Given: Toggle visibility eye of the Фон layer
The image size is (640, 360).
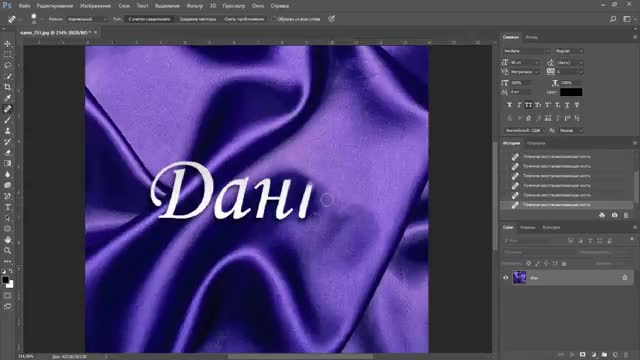Looking at the screenshot, I should [506, 278].
